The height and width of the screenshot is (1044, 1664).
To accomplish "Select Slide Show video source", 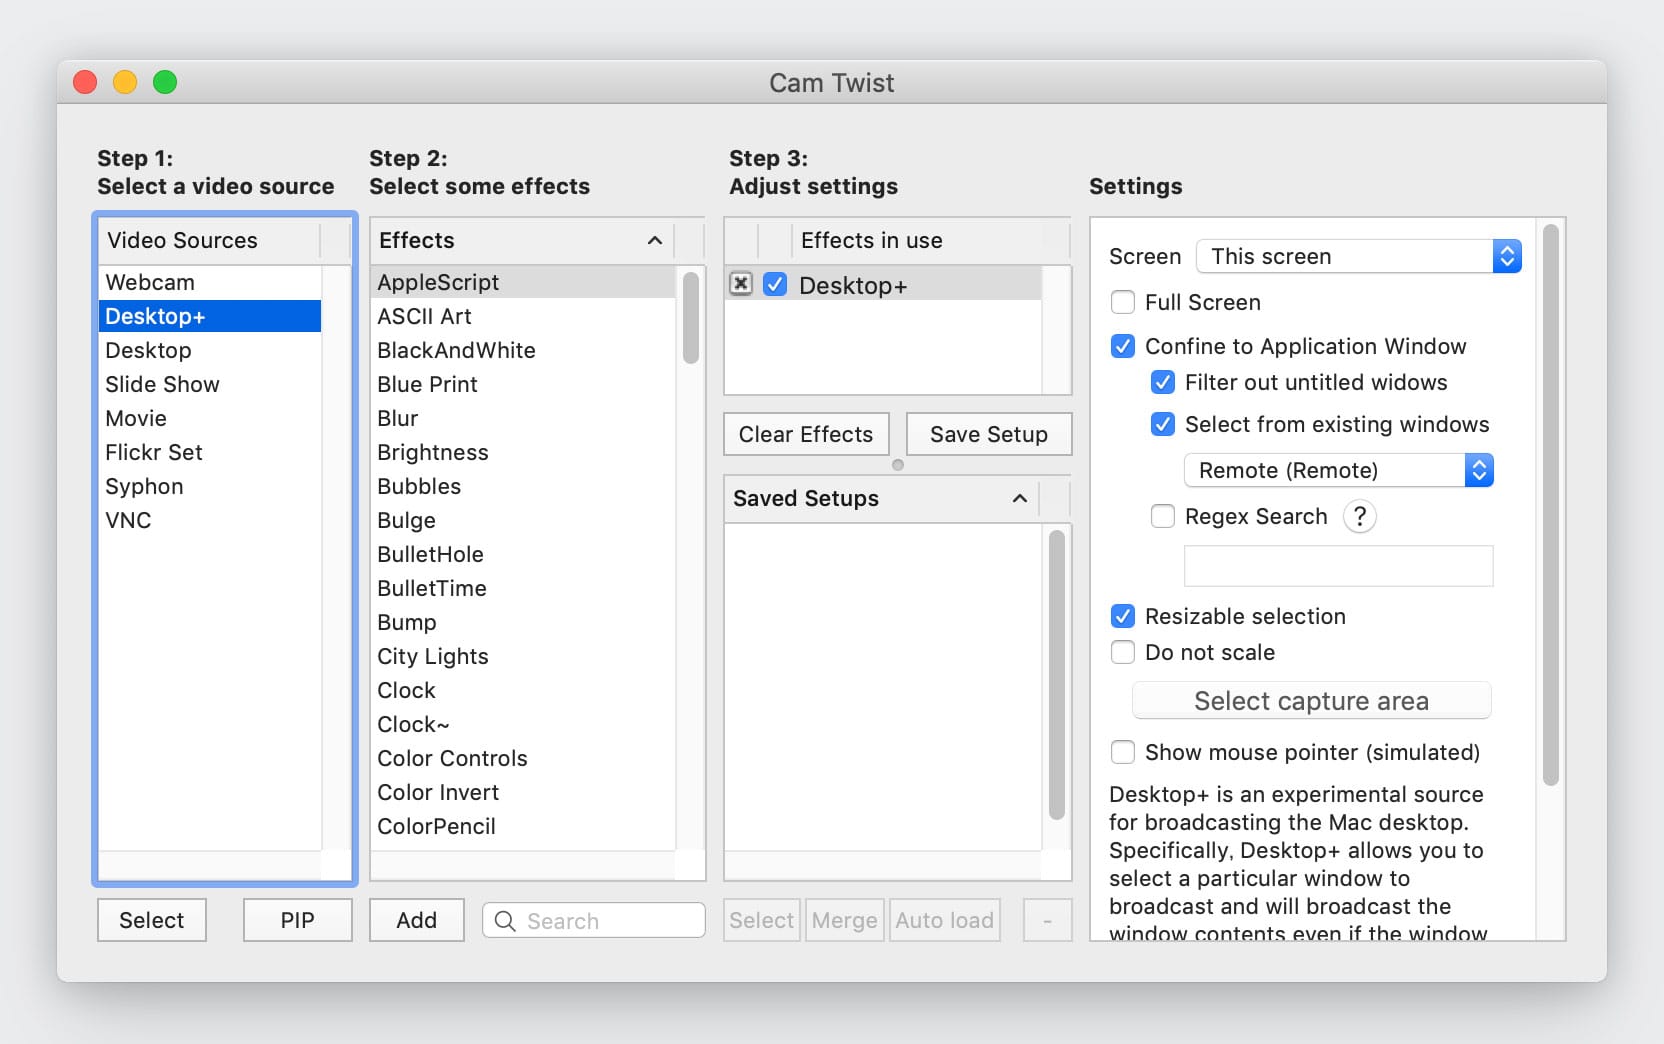I will 209,384.
